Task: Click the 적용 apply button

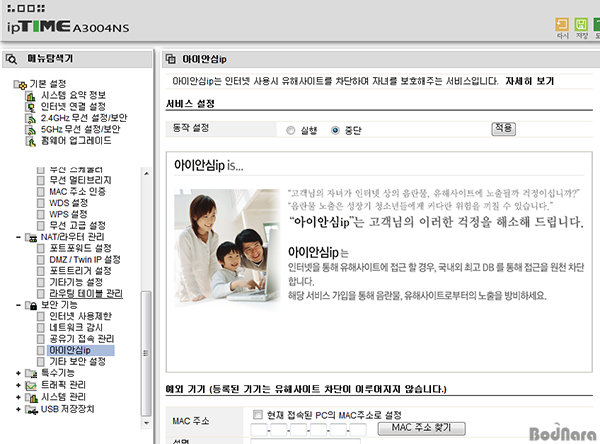Action: point(504,128)
